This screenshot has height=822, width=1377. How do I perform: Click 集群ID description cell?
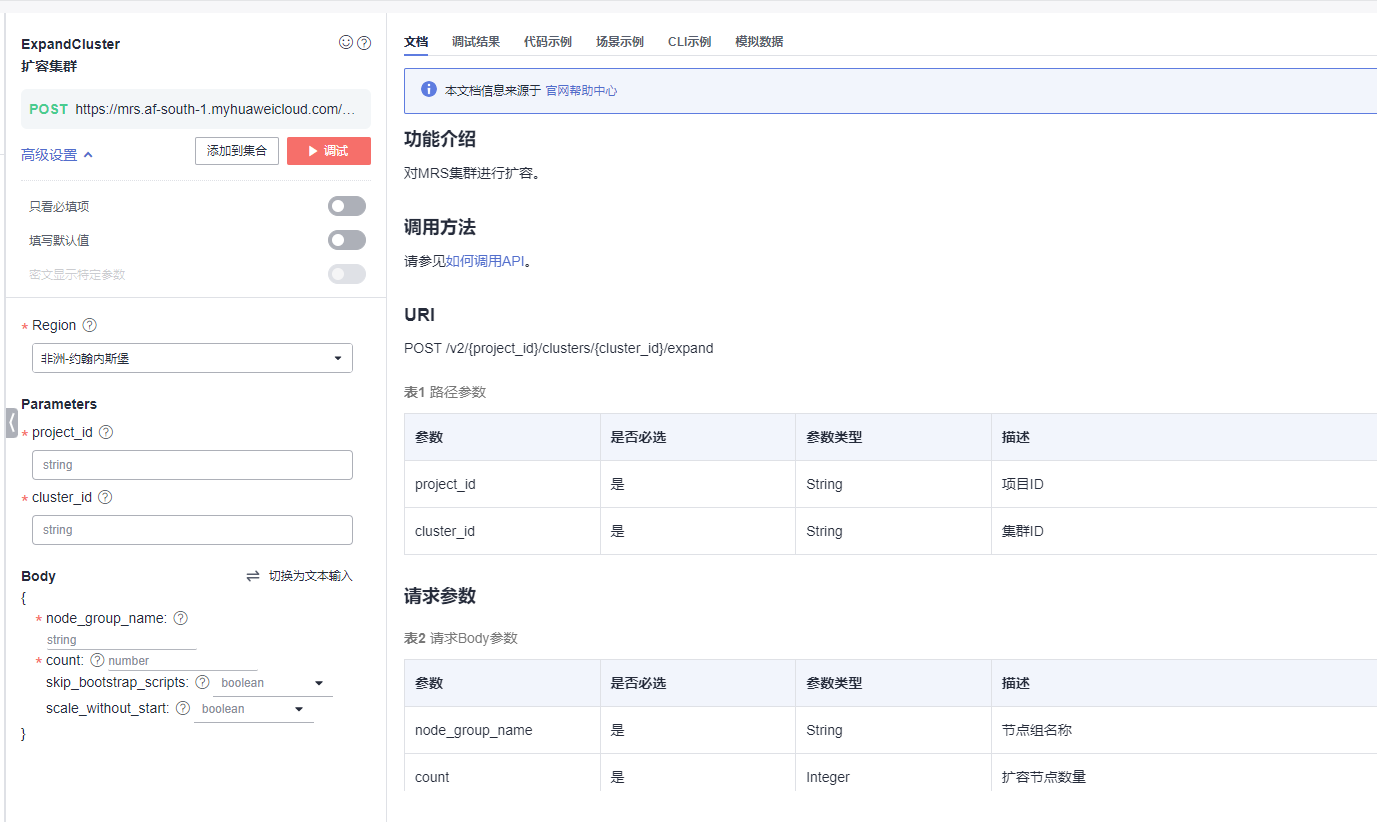point(1184,531)
